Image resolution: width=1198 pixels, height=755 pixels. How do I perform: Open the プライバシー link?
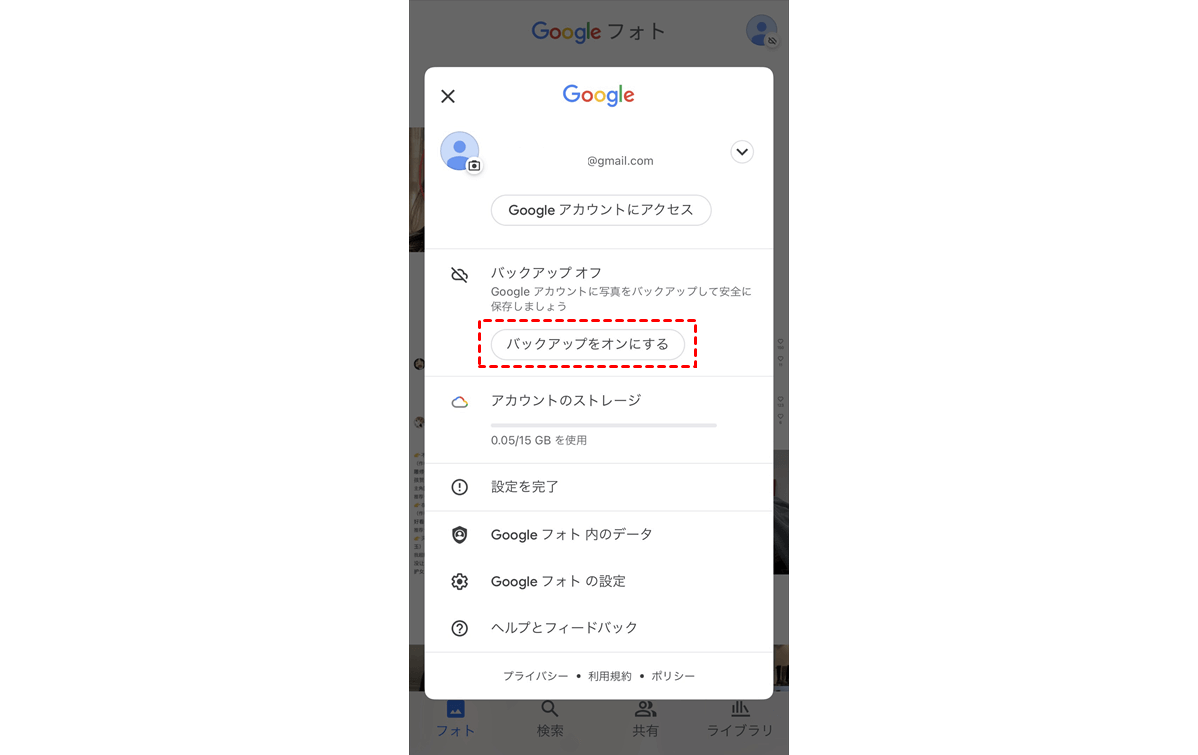(536, 676)
